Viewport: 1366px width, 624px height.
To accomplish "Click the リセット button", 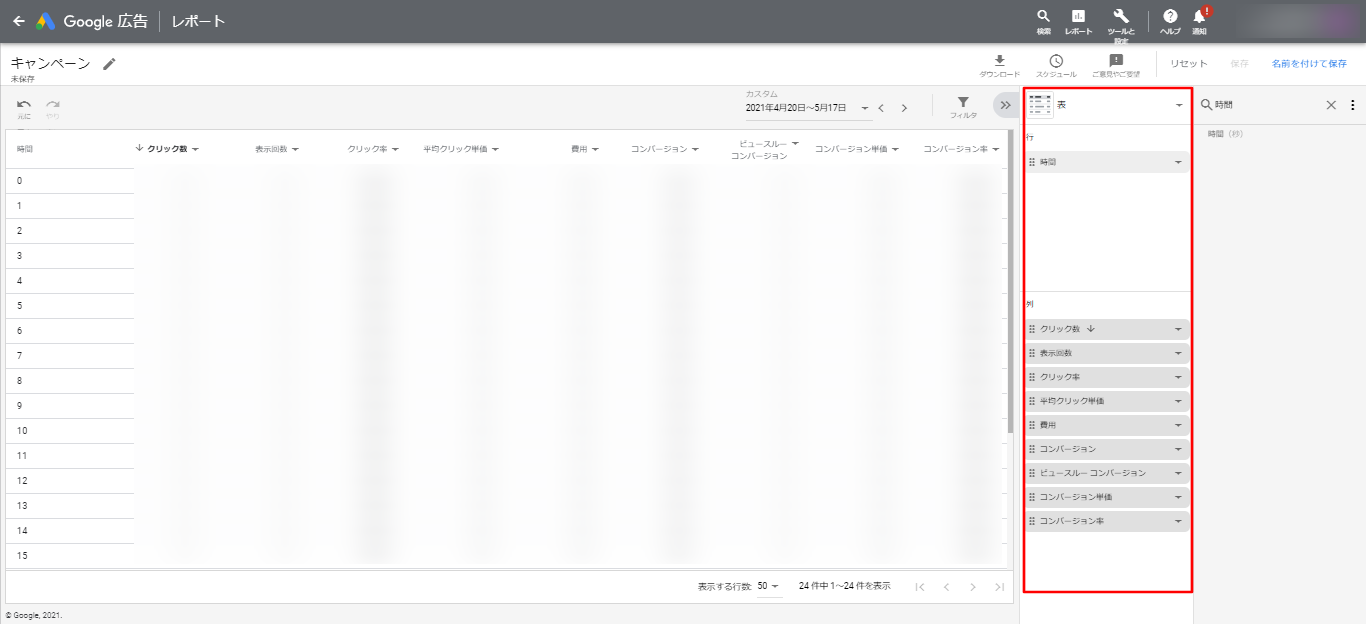I will click(1189, 64).
